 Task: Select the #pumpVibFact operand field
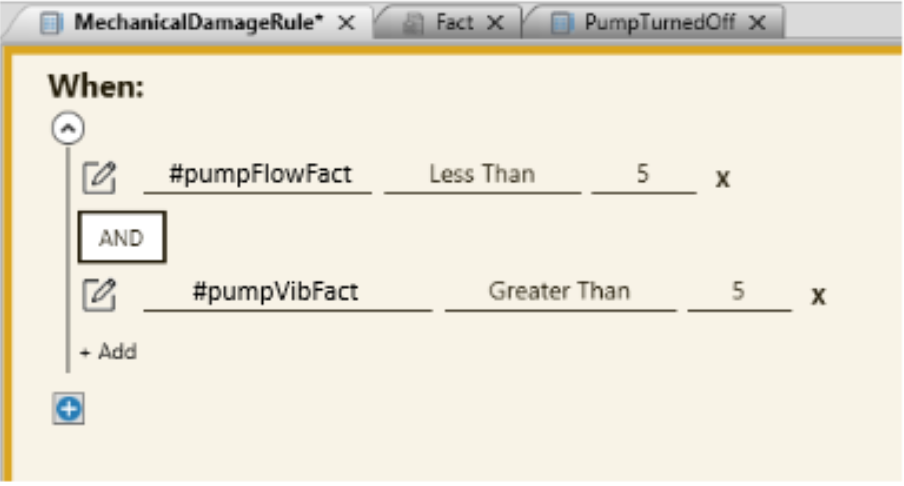click(288, 293)
